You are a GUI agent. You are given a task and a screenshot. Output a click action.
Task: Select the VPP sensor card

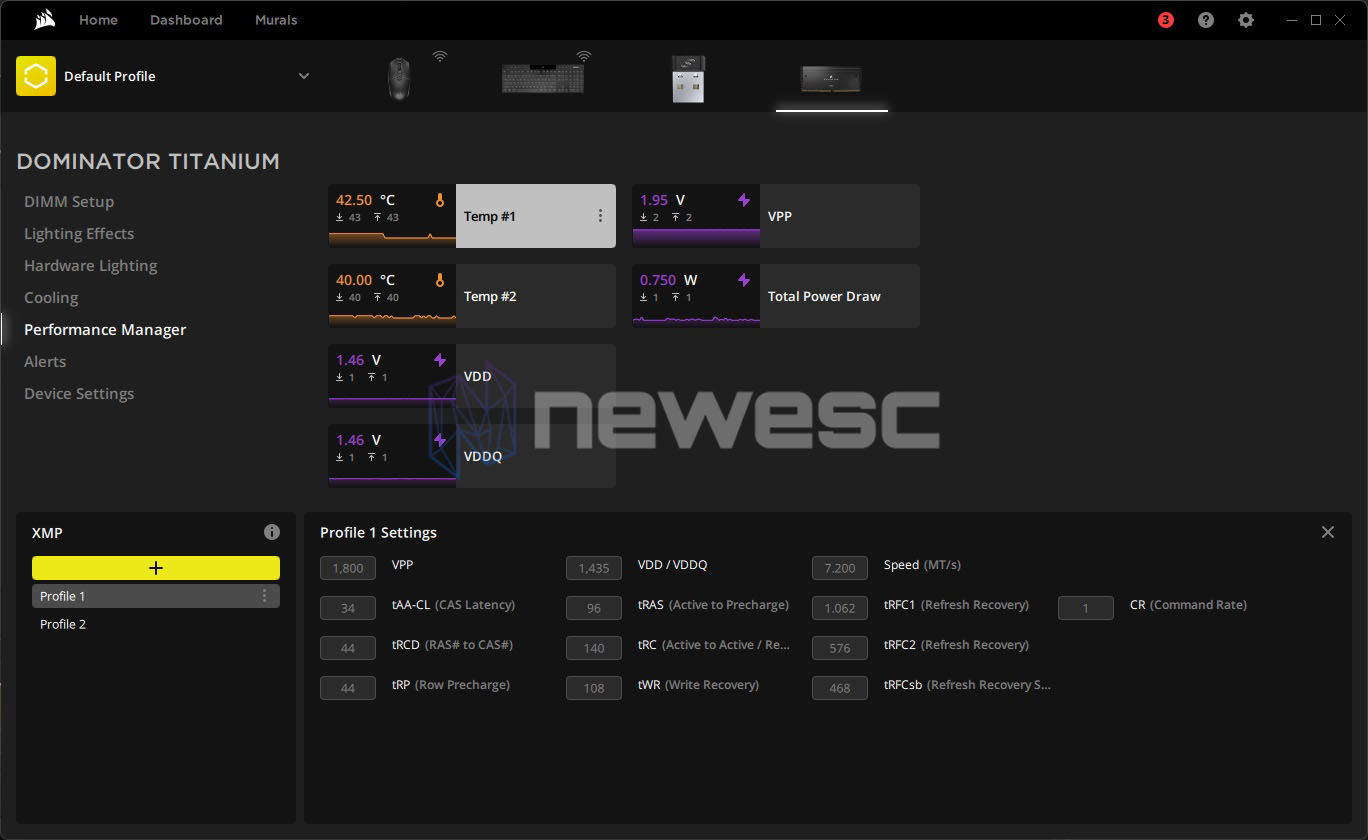point(776,216)
